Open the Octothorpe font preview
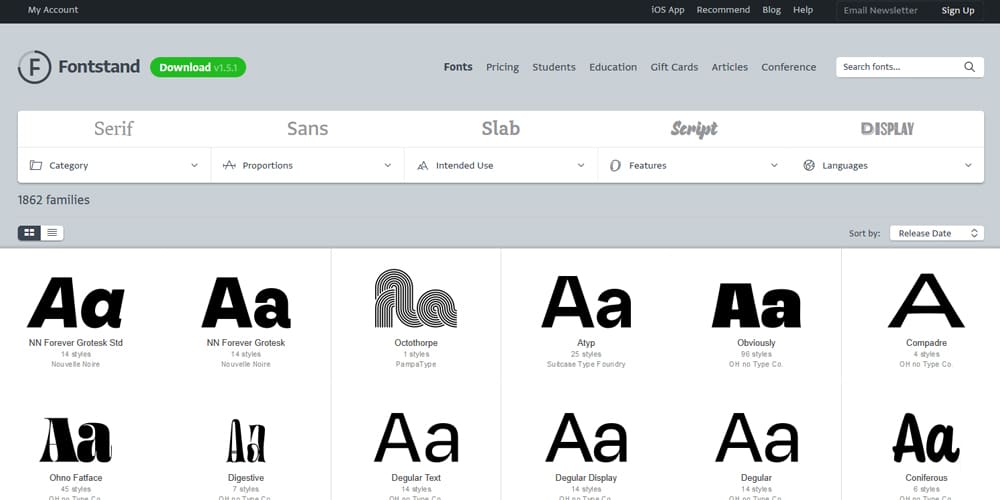The height and width of the screenshot is (500, 1000). coord(416,298)
